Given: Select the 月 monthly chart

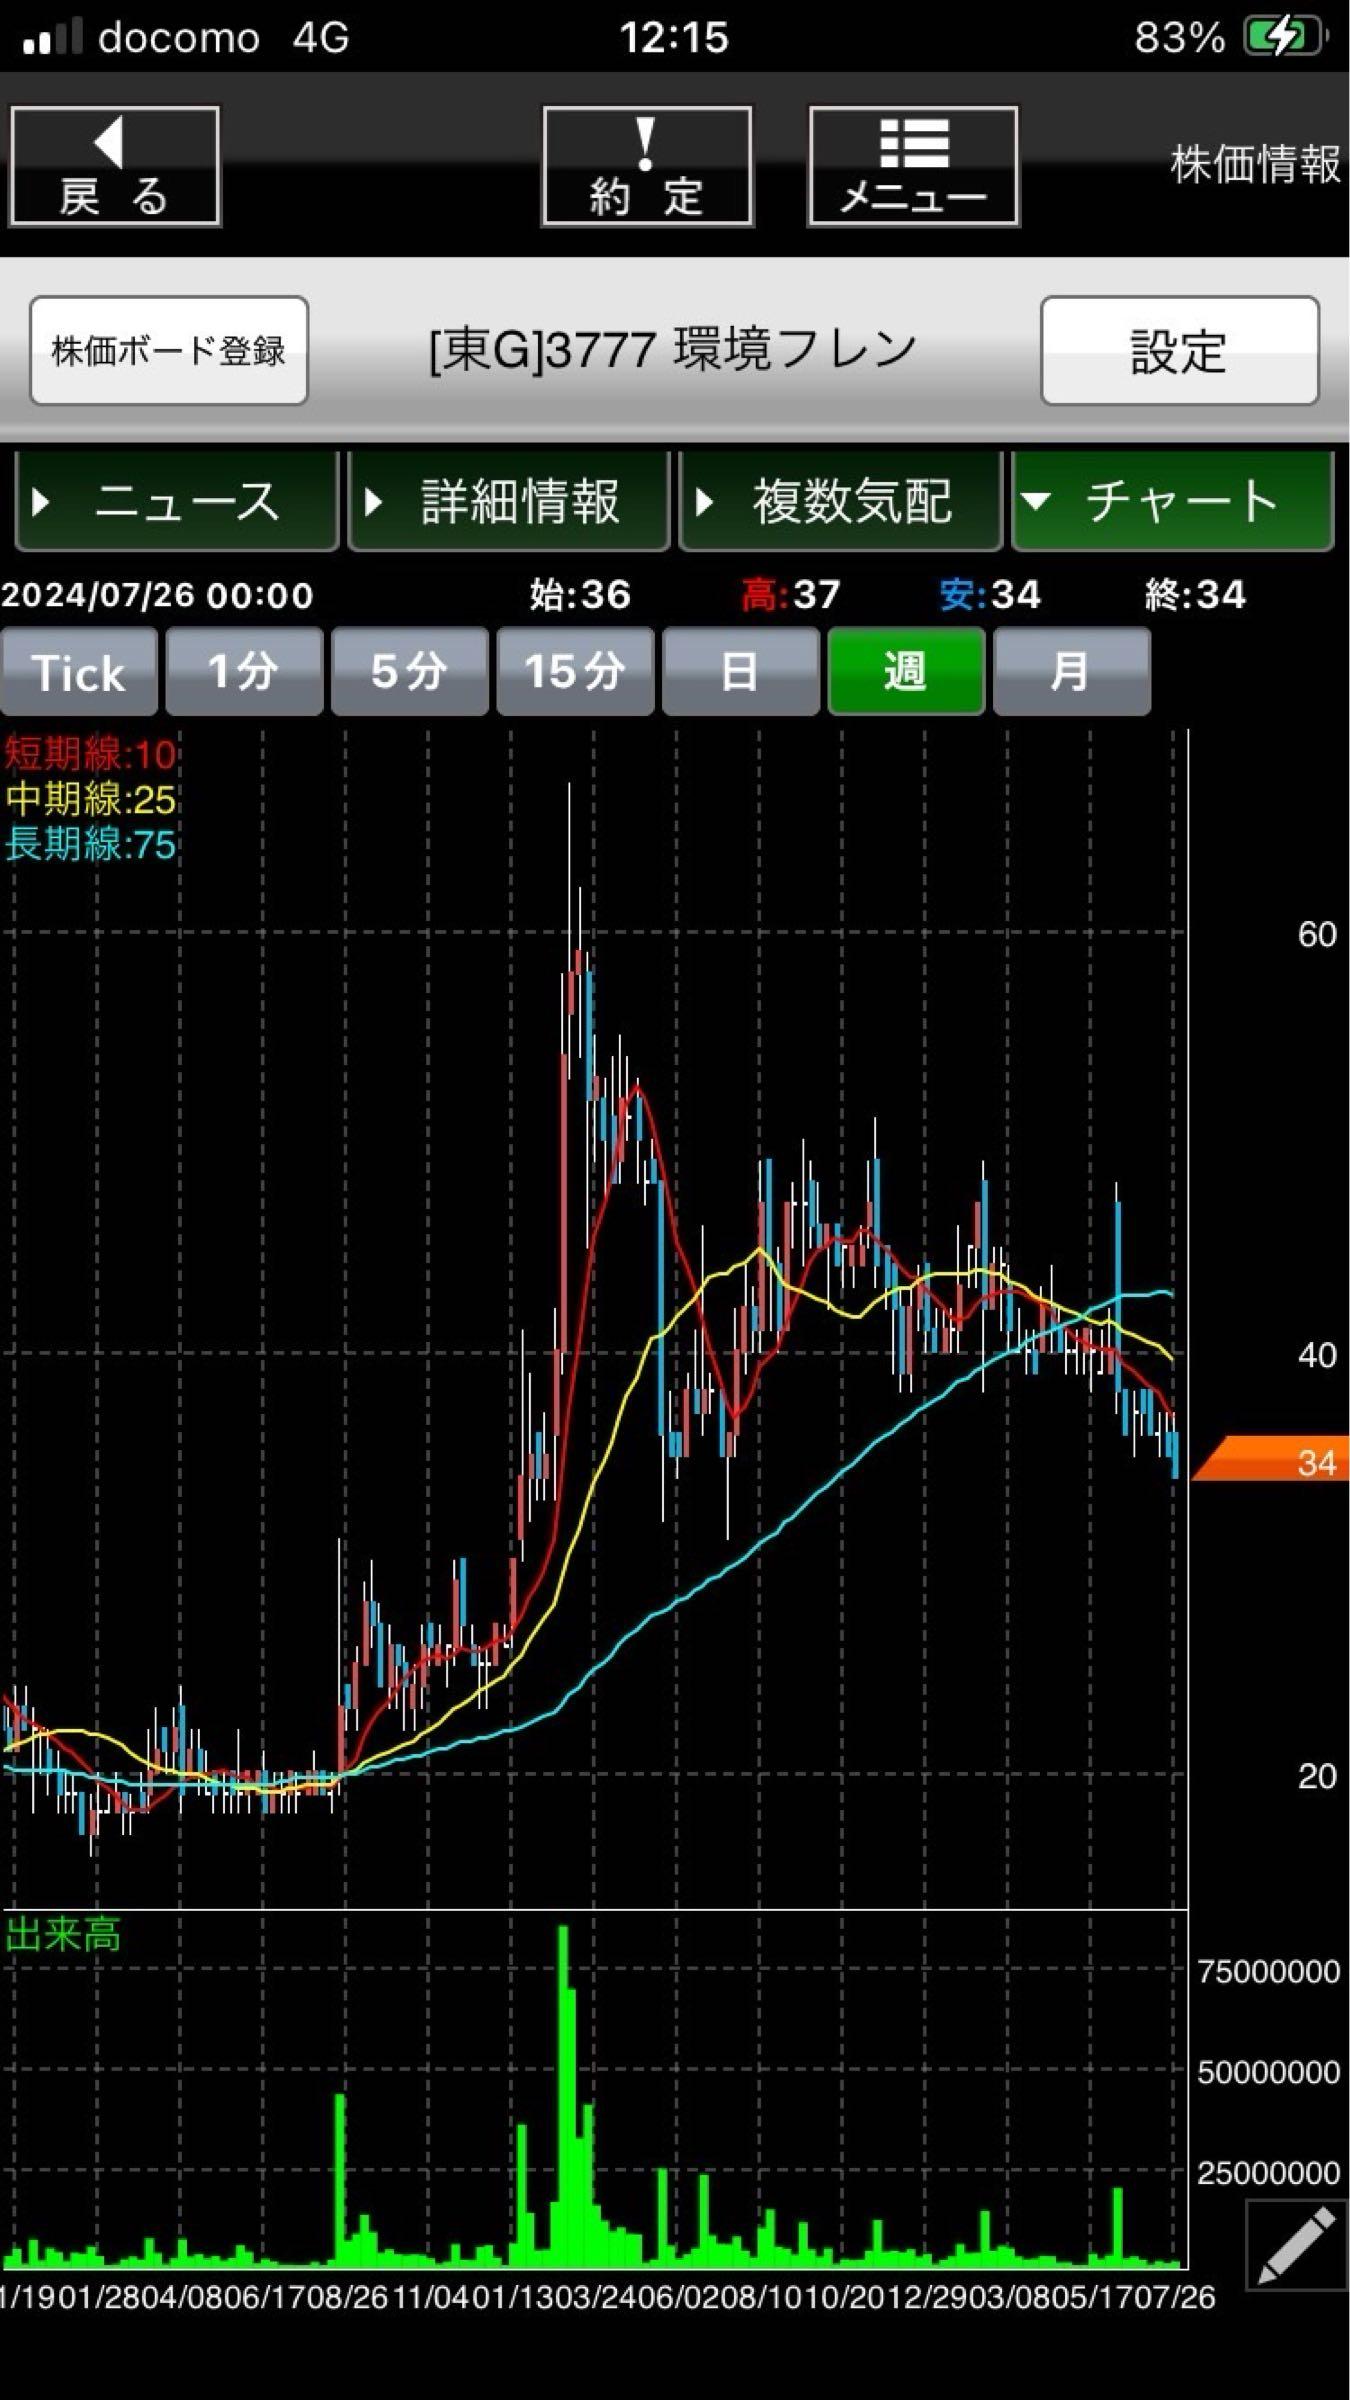Looking at the screenshot, I should 1072,671.
